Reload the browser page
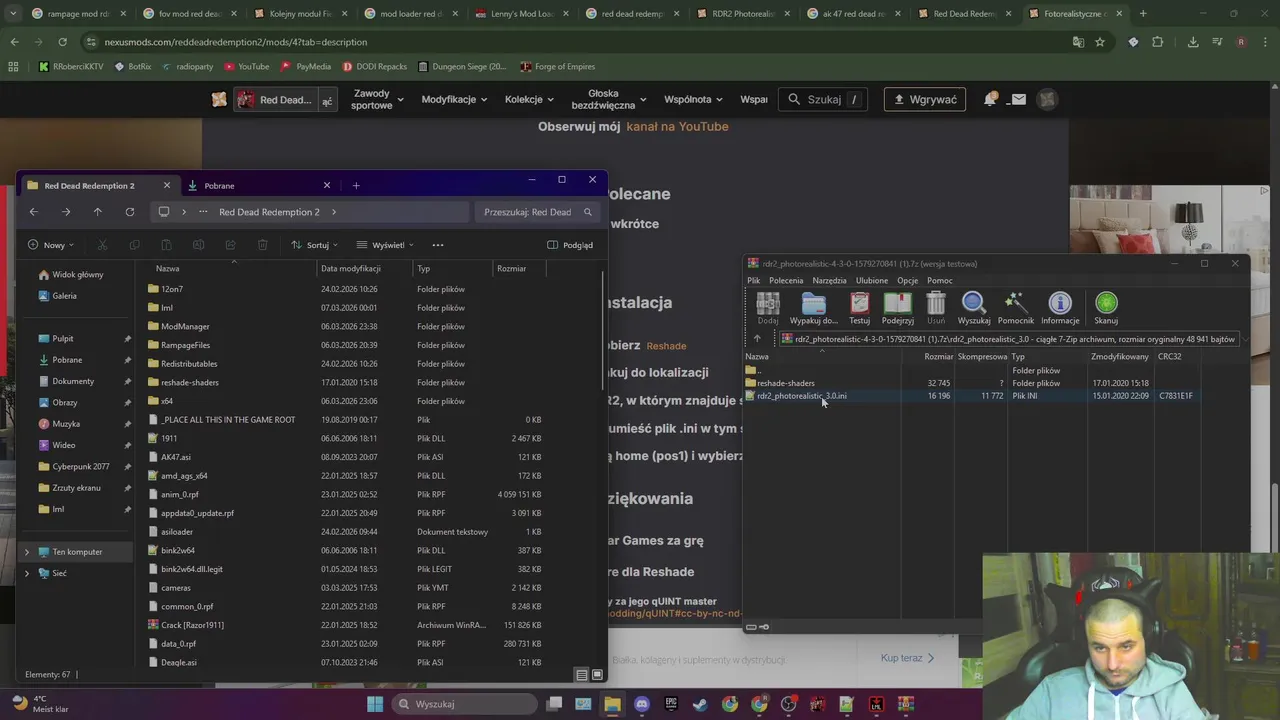Screen dimensions: 1280x720 (62, 42)
